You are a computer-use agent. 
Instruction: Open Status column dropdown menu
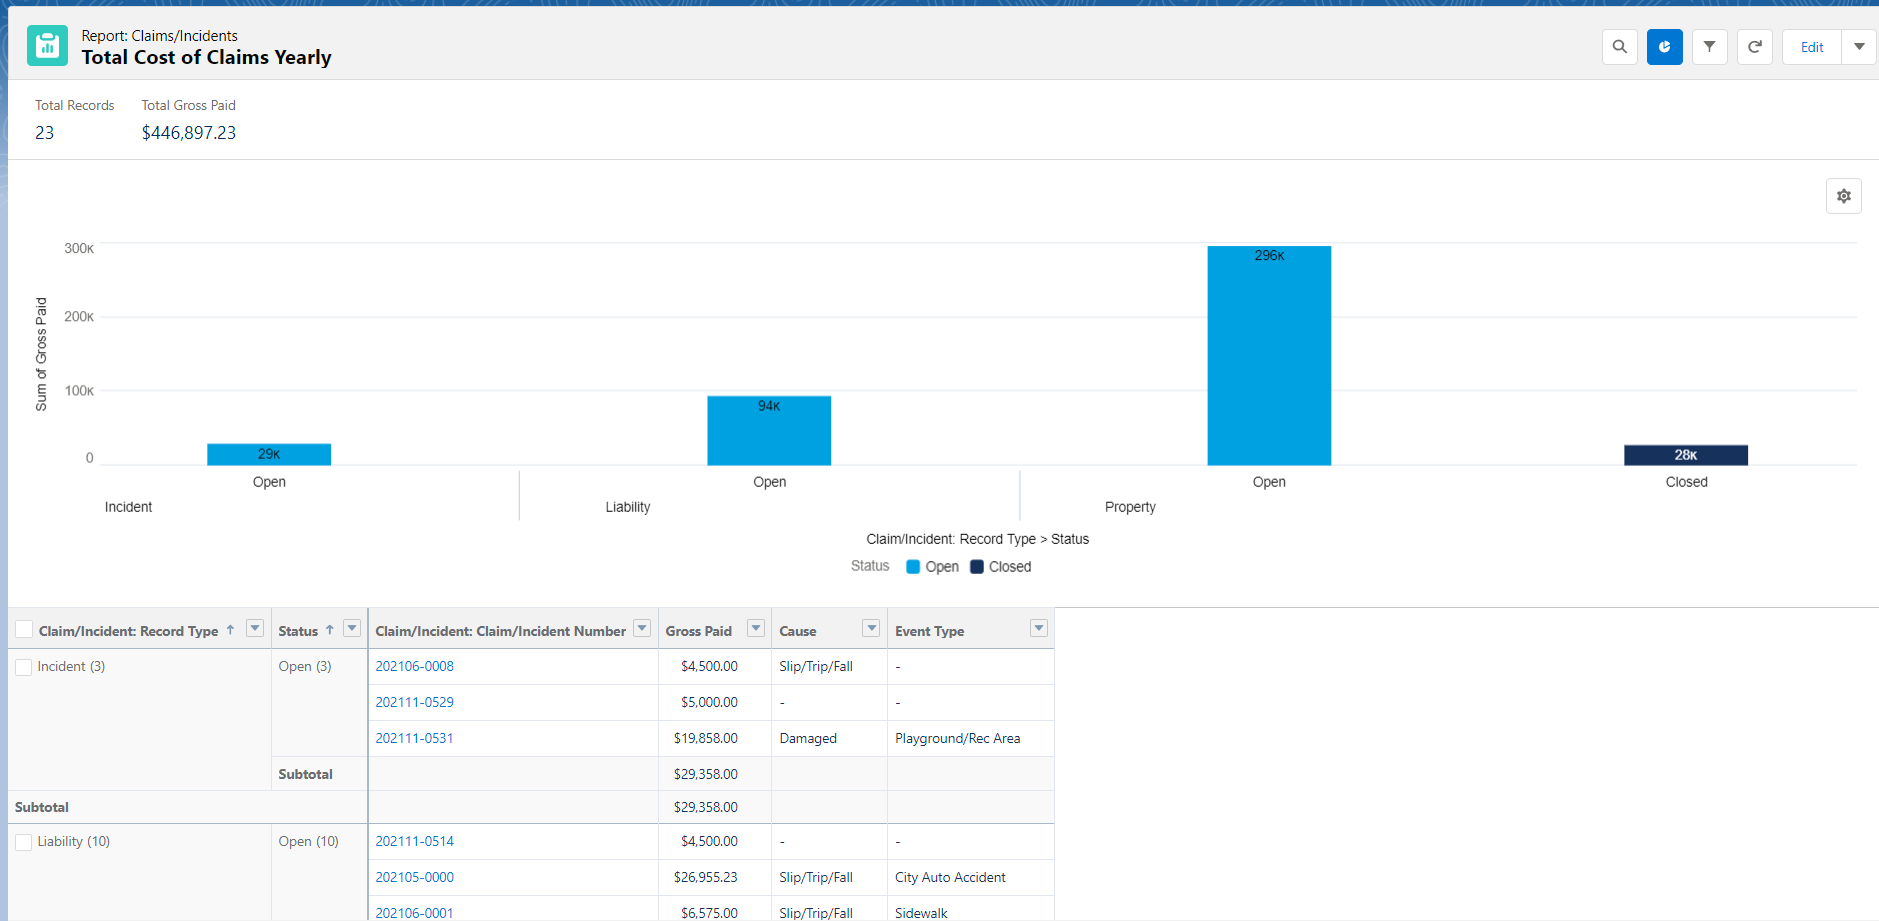point(352,628)
